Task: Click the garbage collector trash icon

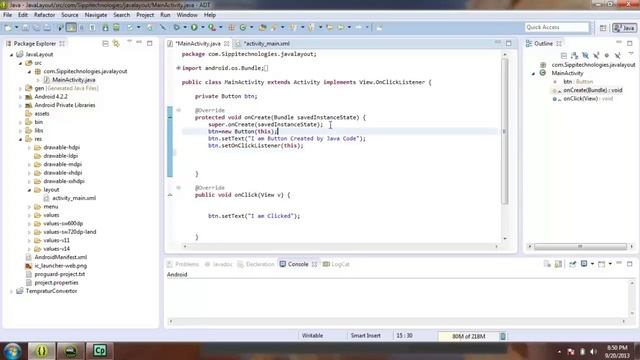Action: click(503, 336)
